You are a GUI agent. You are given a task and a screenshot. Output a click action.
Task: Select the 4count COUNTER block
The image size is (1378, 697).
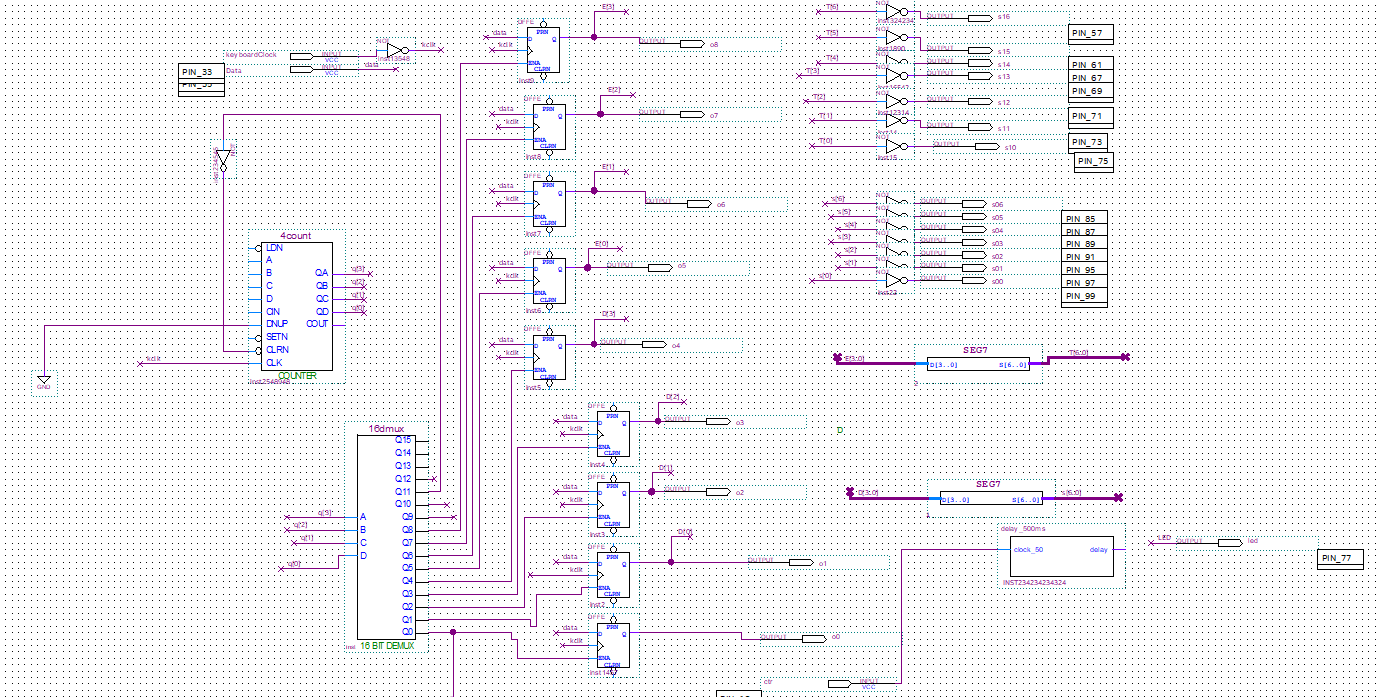coord(296,305)
